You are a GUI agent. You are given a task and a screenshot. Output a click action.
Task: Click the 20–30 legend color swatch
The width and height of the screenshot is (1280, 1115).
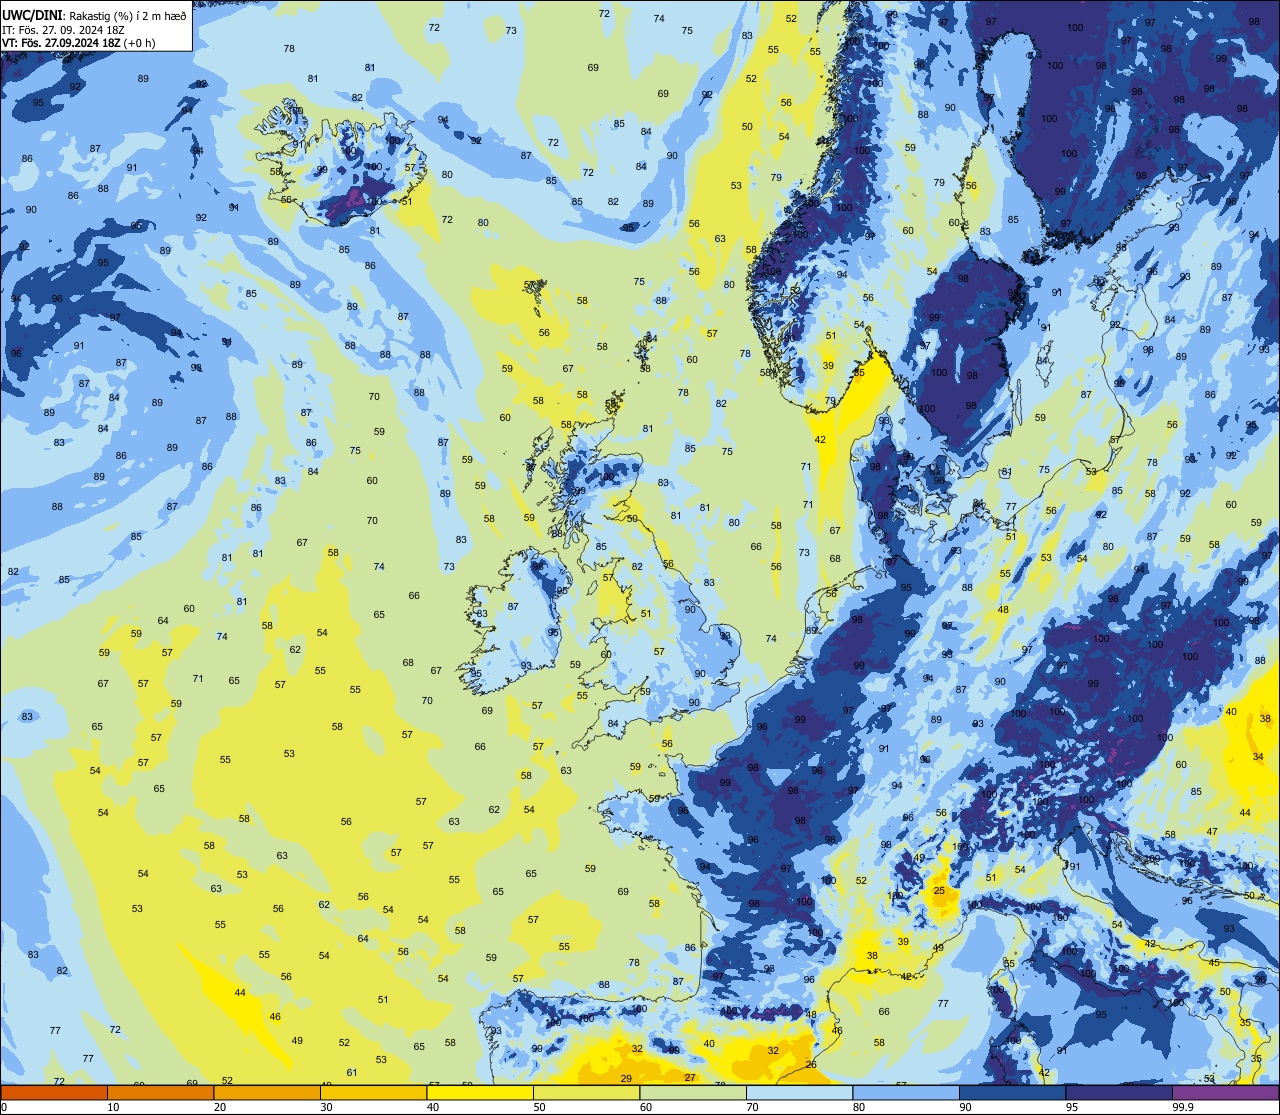[267, 1093]
